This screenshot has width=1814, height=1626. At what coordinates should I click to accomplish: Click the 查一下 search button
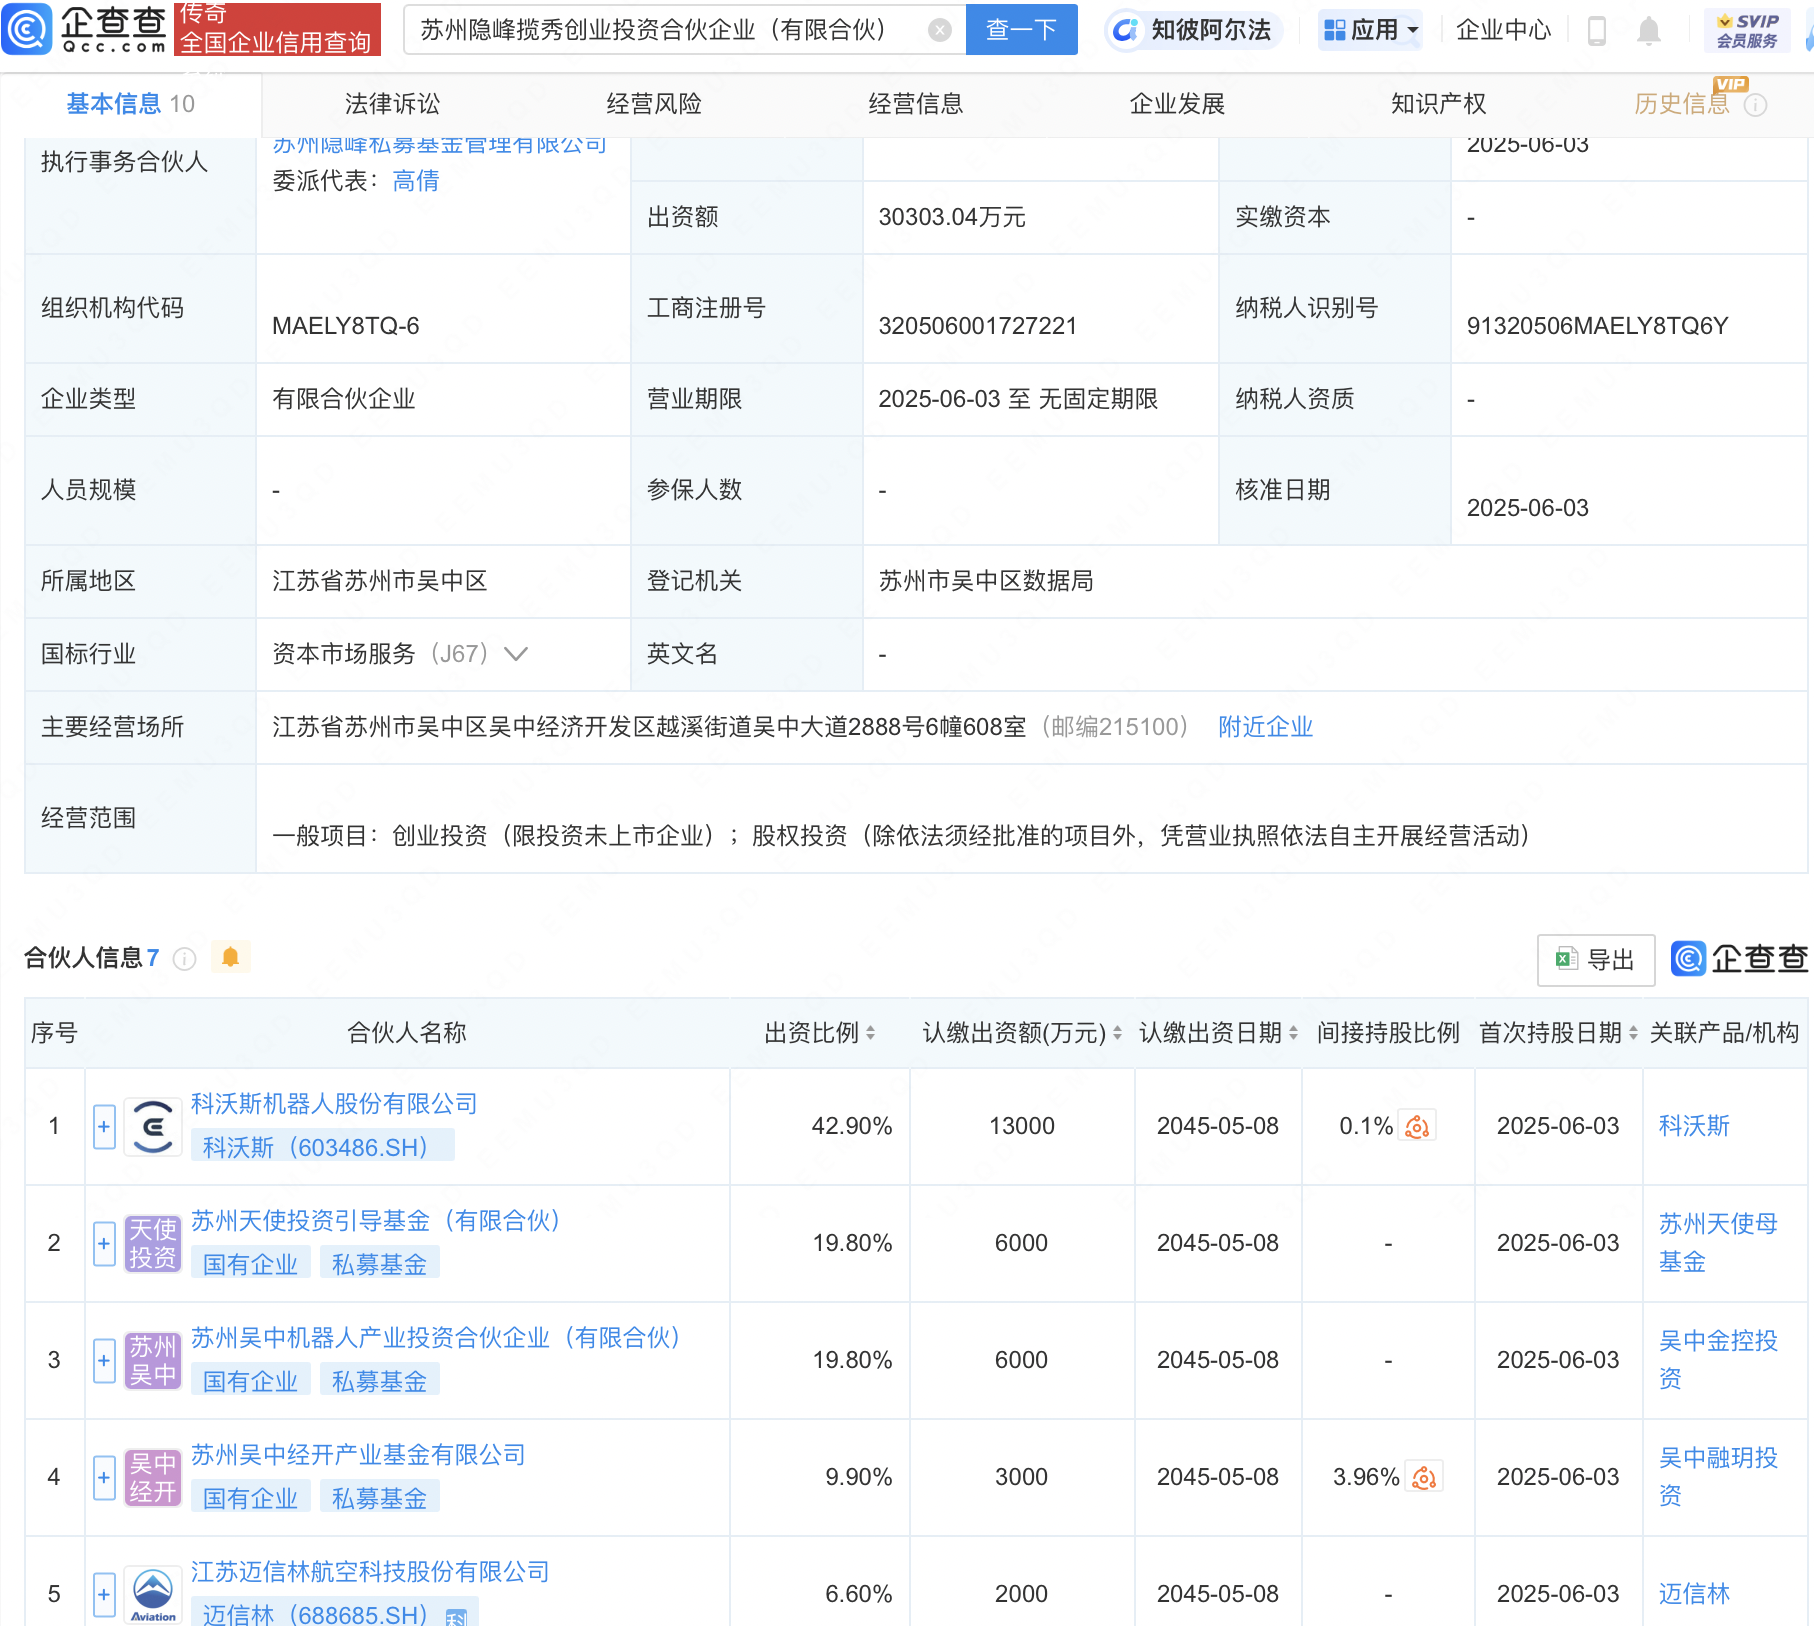click(1021, 30)
